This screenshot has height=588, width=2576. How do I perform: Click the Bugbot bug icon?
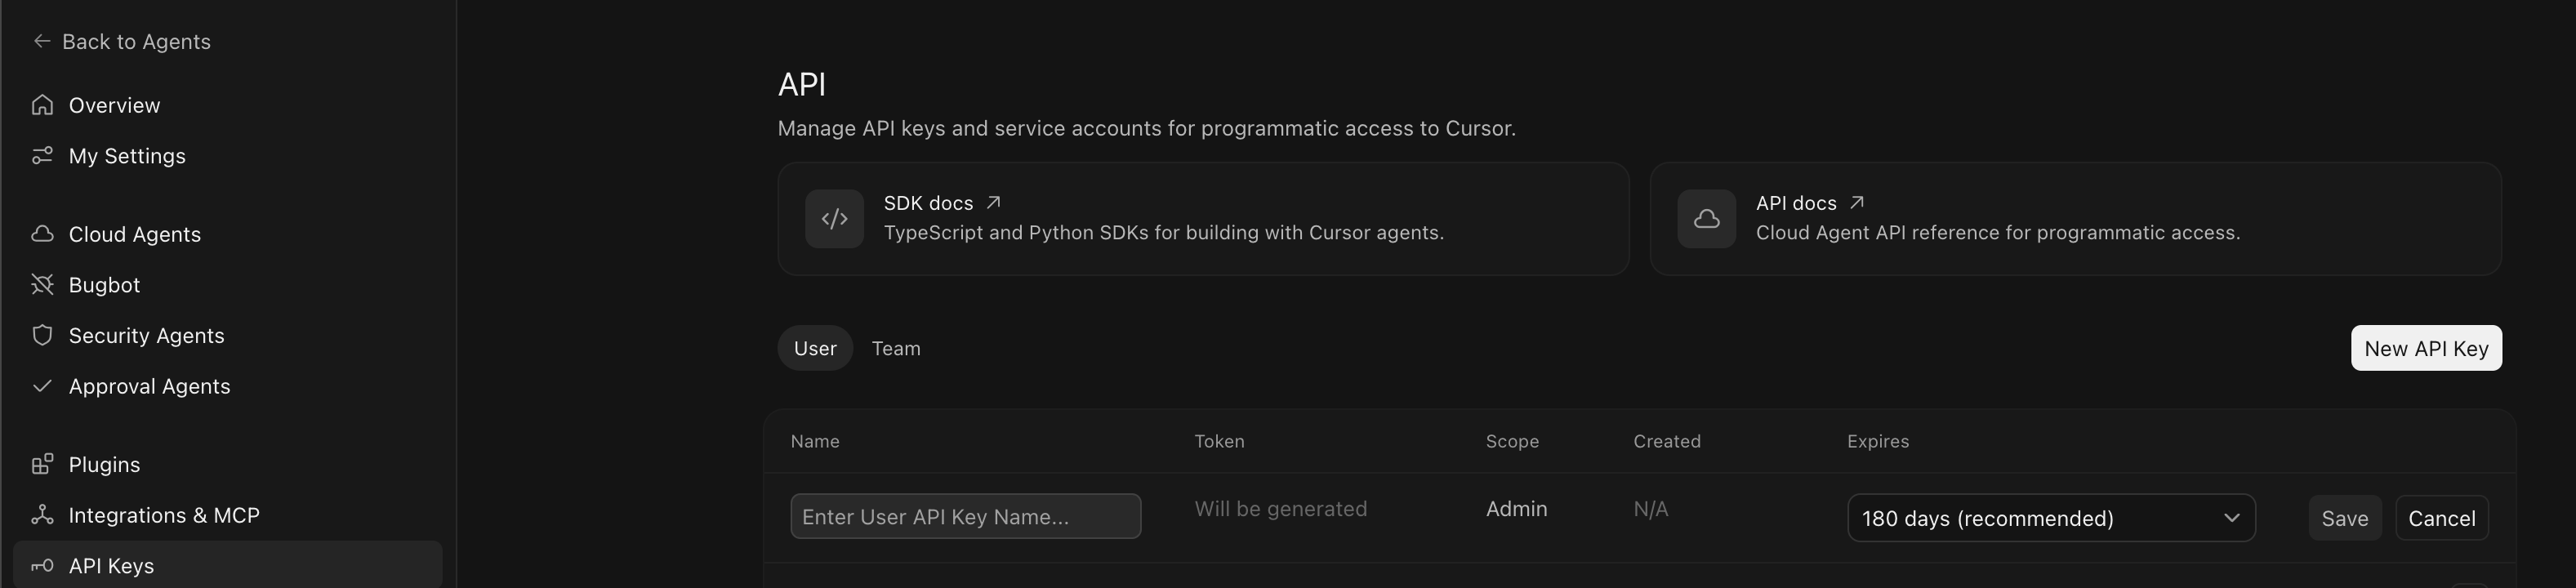click(x=42, y=285)
